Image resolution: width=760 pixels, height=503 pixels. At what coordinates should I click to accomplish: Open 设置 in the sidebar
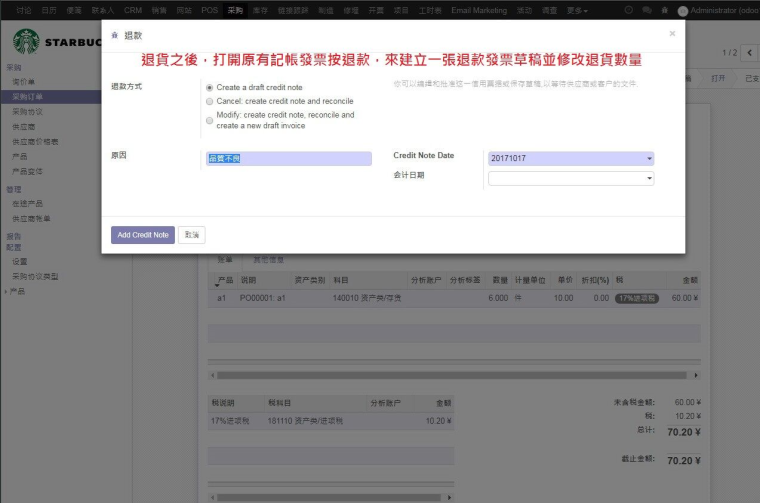coord(19,262)
